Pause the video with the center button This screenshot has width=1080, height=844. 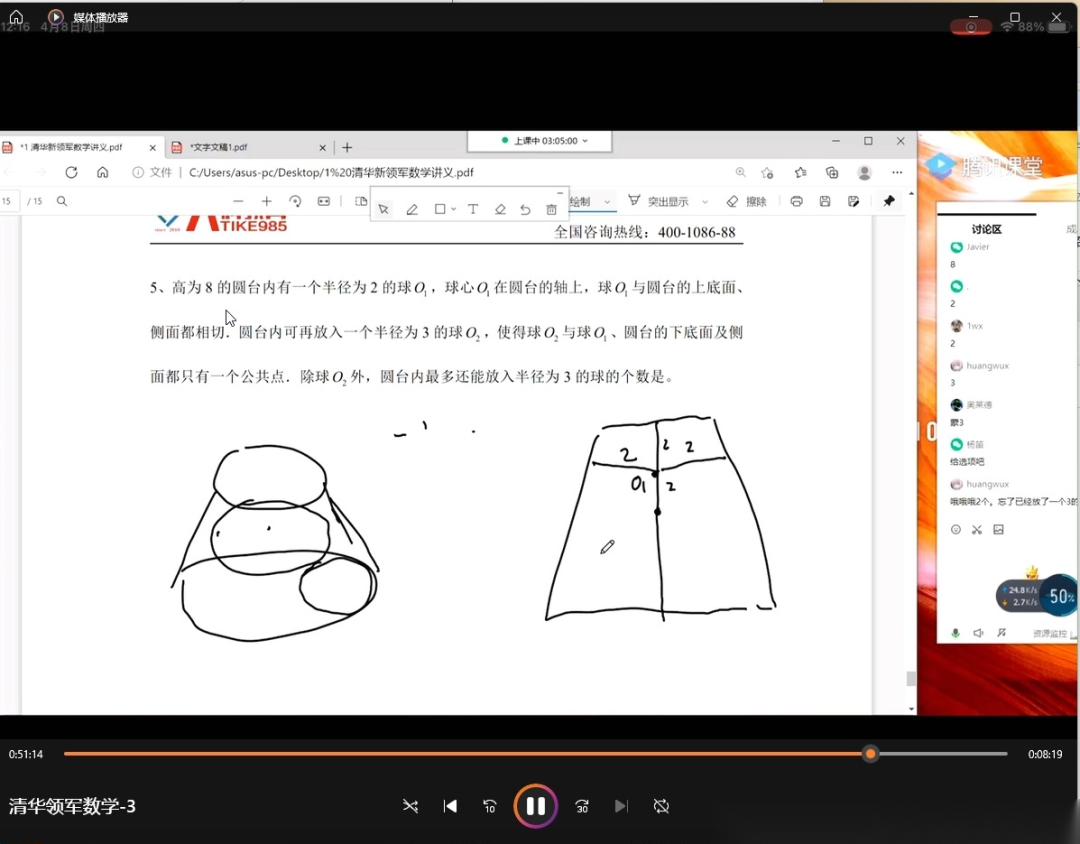(536, 806)
